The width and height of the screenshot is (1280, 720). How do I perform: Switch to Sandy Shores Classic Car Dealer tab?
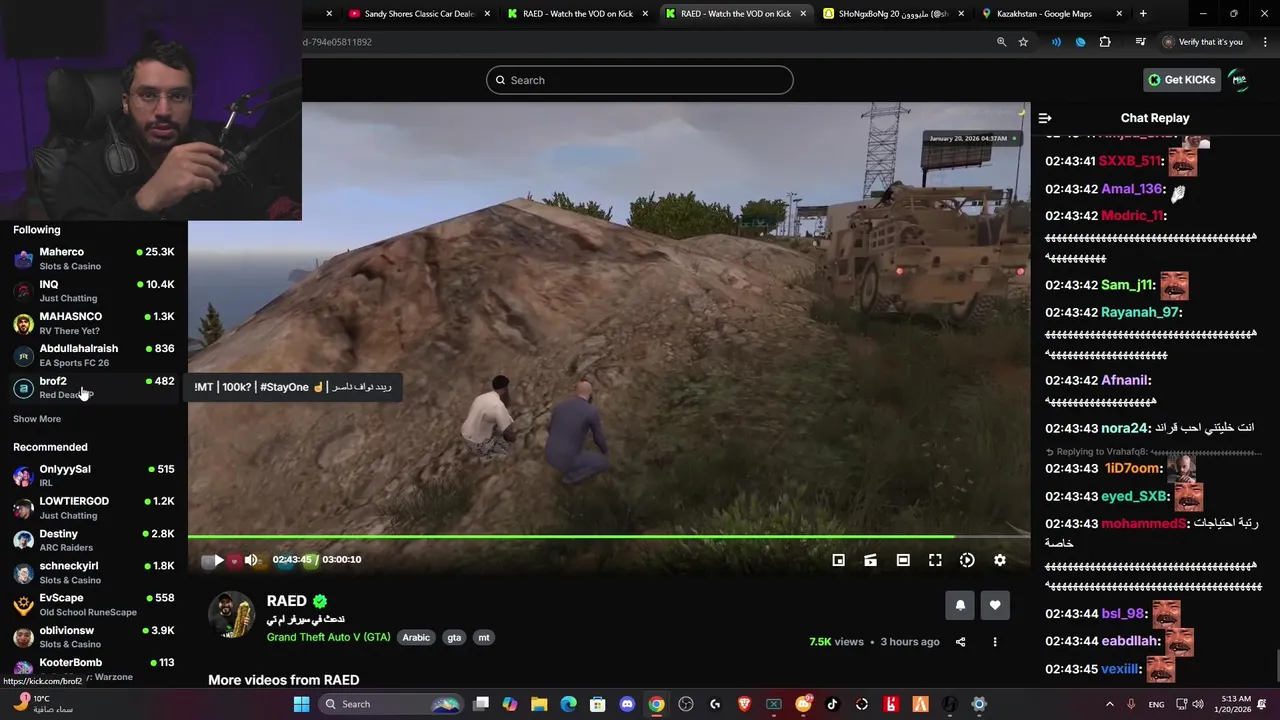[419, 14]
